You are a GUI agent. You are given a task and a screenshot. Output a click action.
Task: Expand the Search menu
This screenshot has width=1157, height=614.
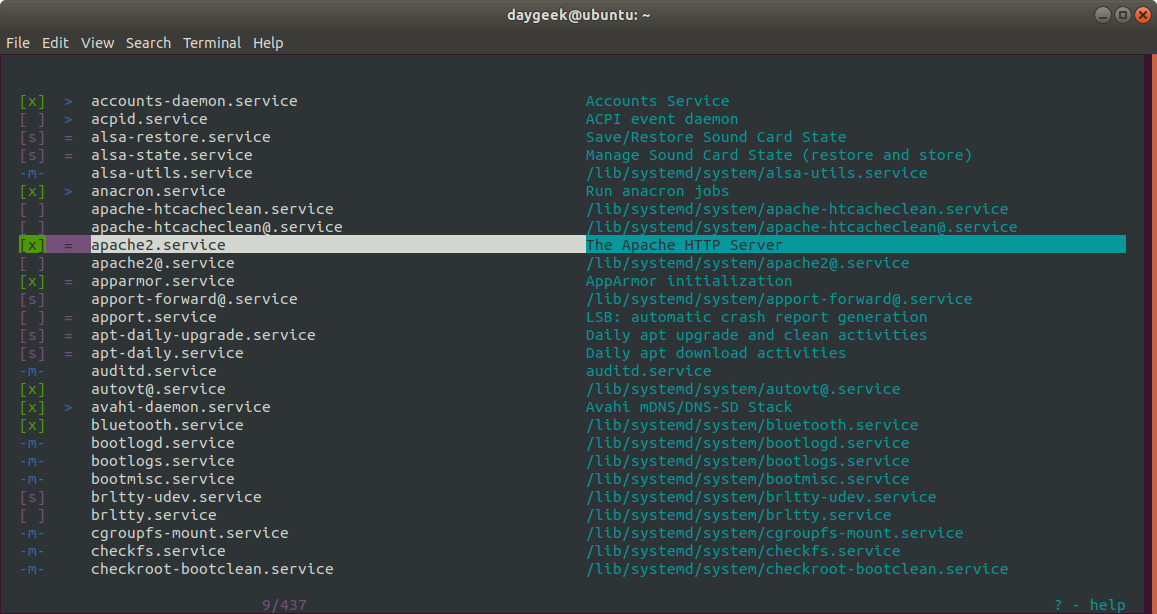coord(148,43)
